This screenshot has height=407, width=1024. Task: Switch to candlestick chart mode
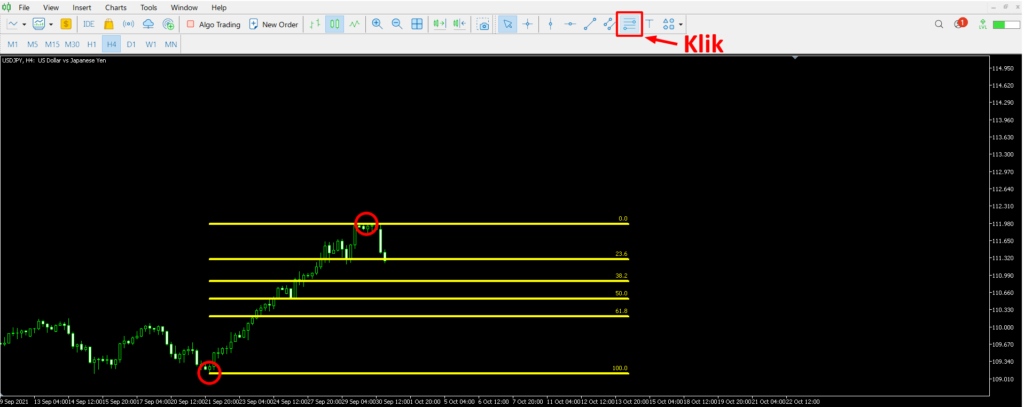335,23
